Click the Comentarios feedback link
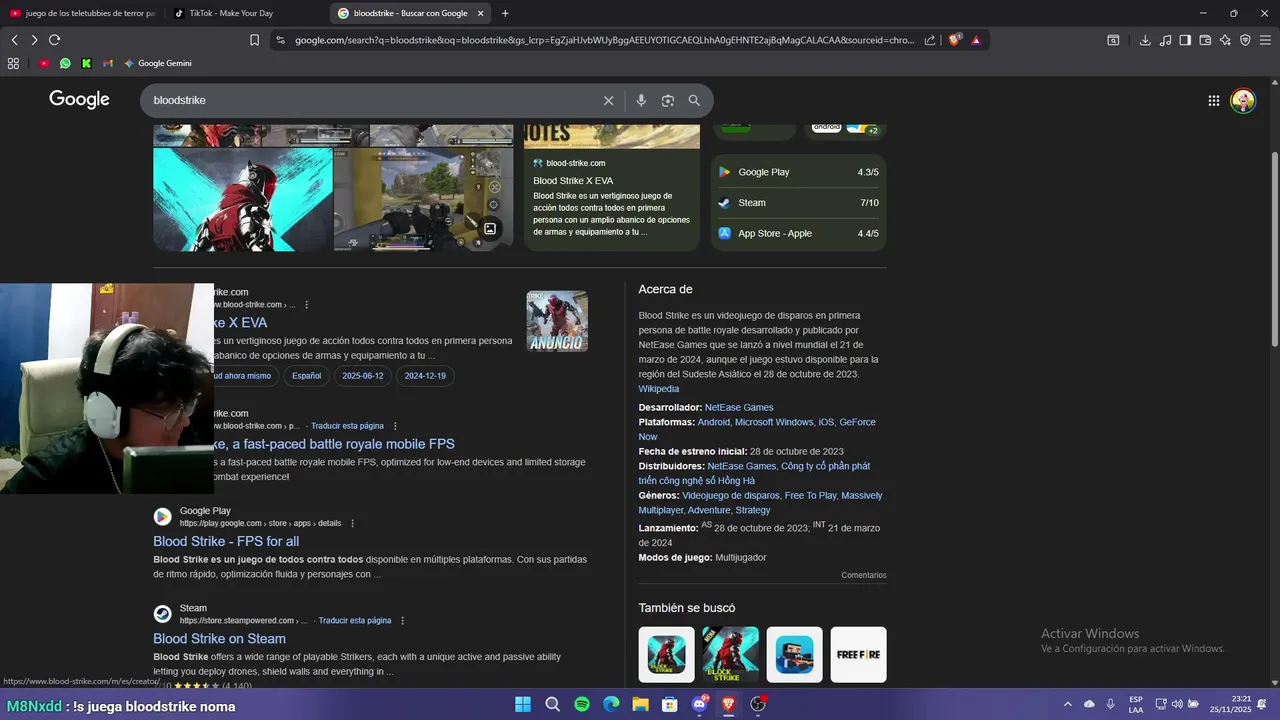This screenshot has height=720, width=1280. (x=864, y=576)
